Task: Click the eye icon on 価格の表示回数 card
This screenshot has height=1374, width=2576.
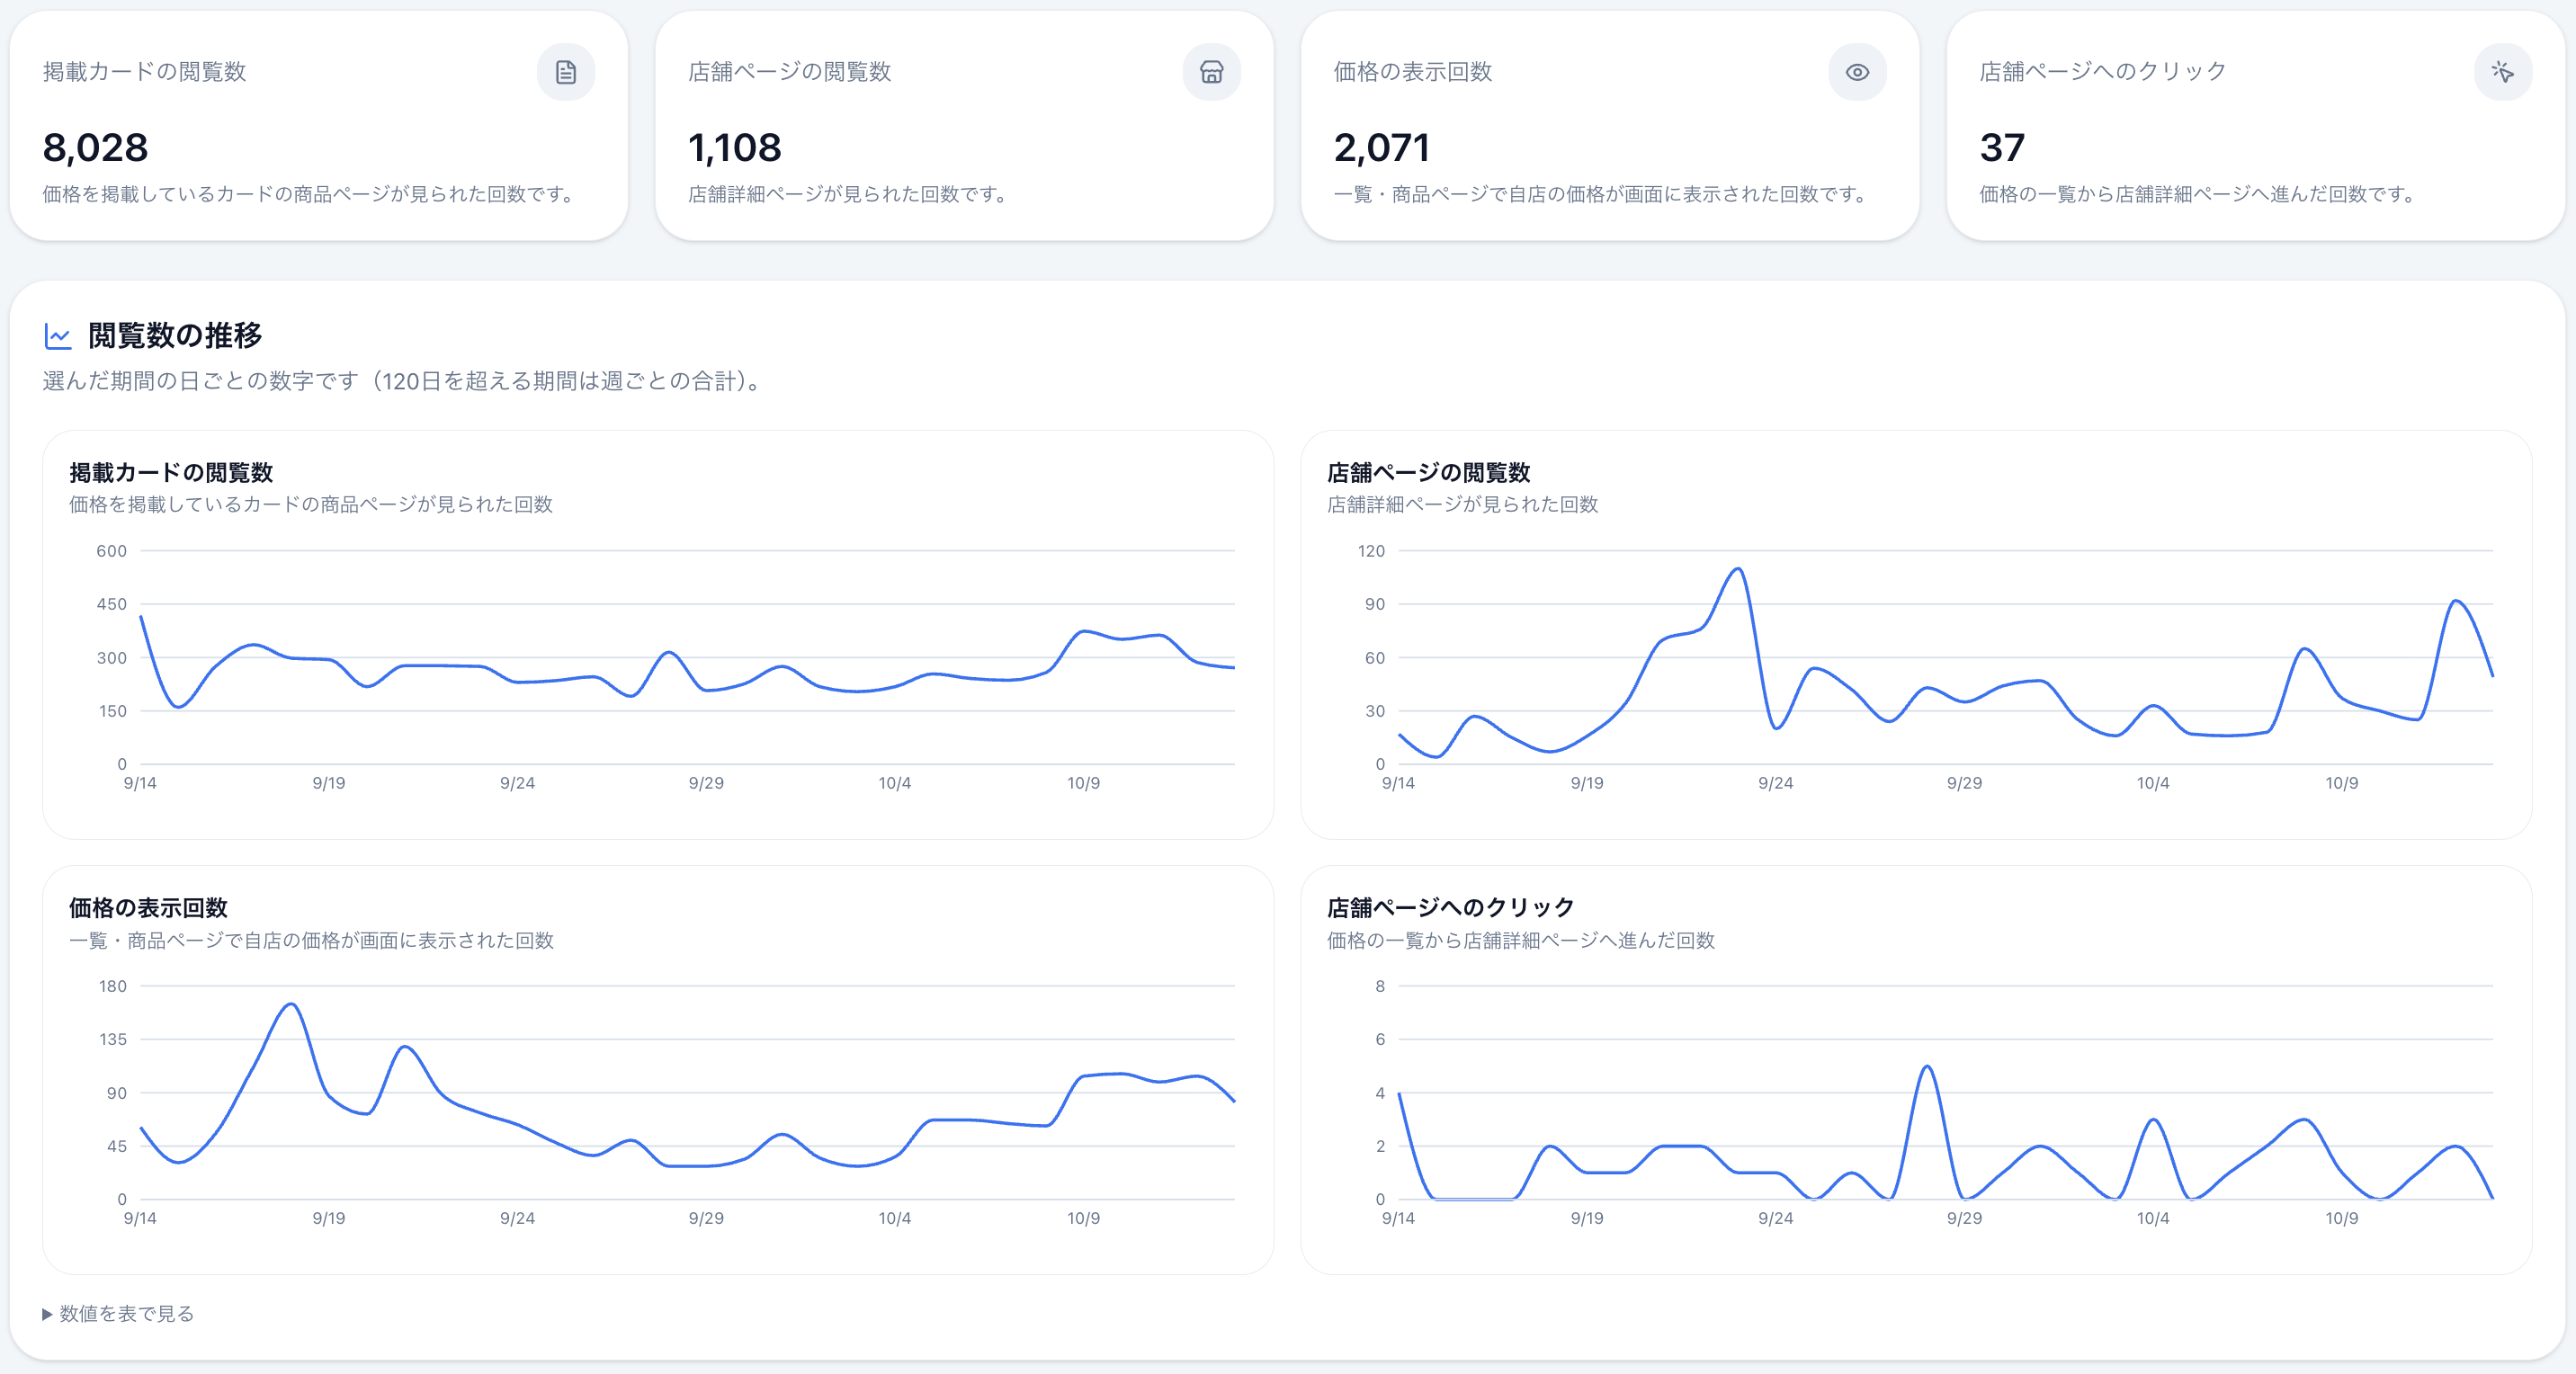Action: (x=1857, y=72)
